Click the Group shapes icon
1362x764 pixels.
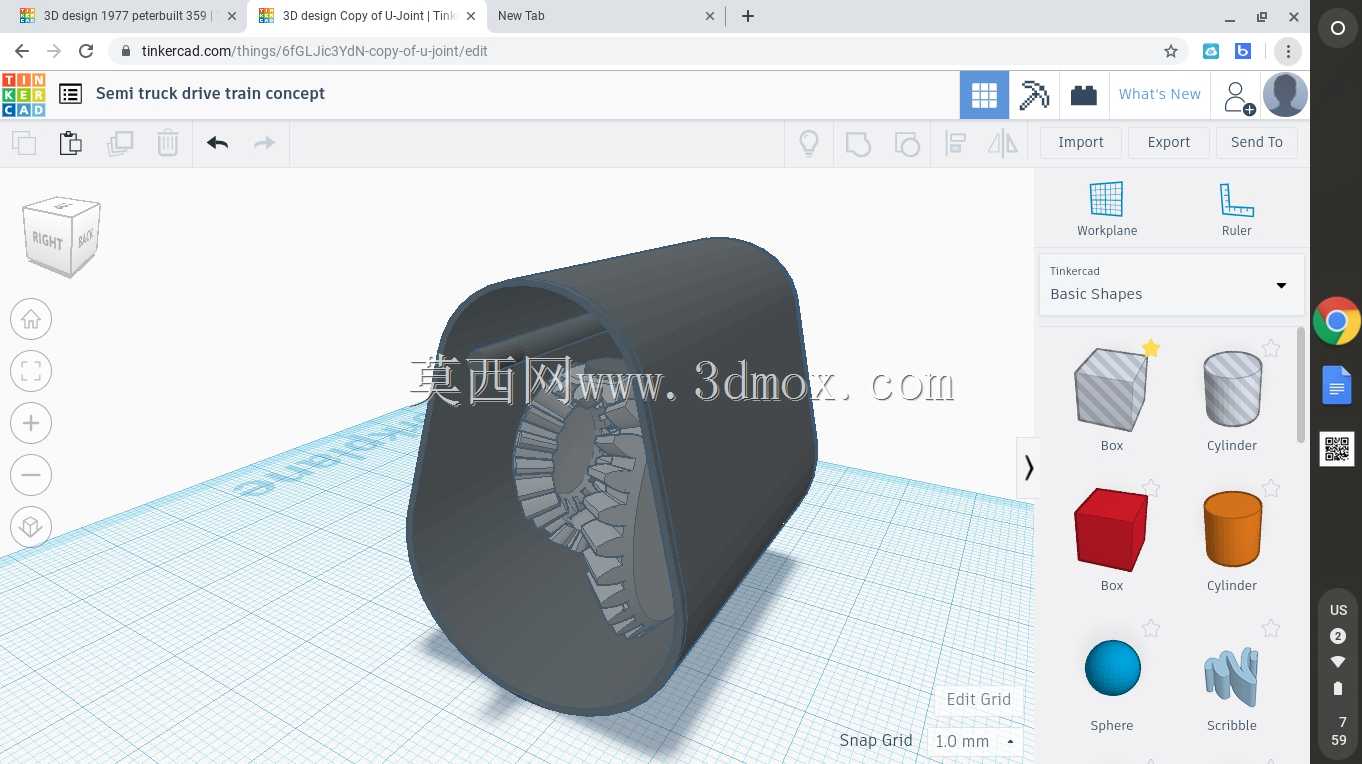[x=858, y=143]
